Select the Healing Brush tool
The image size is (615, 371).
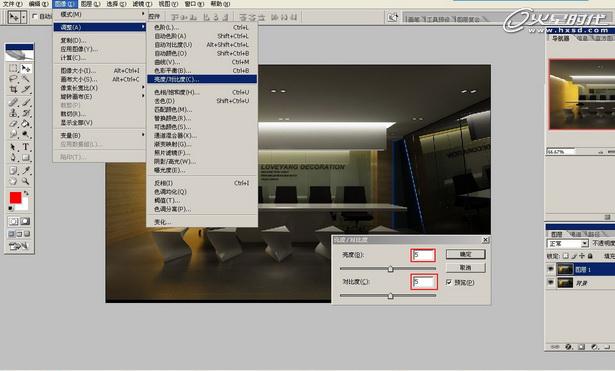pos(13,102)
